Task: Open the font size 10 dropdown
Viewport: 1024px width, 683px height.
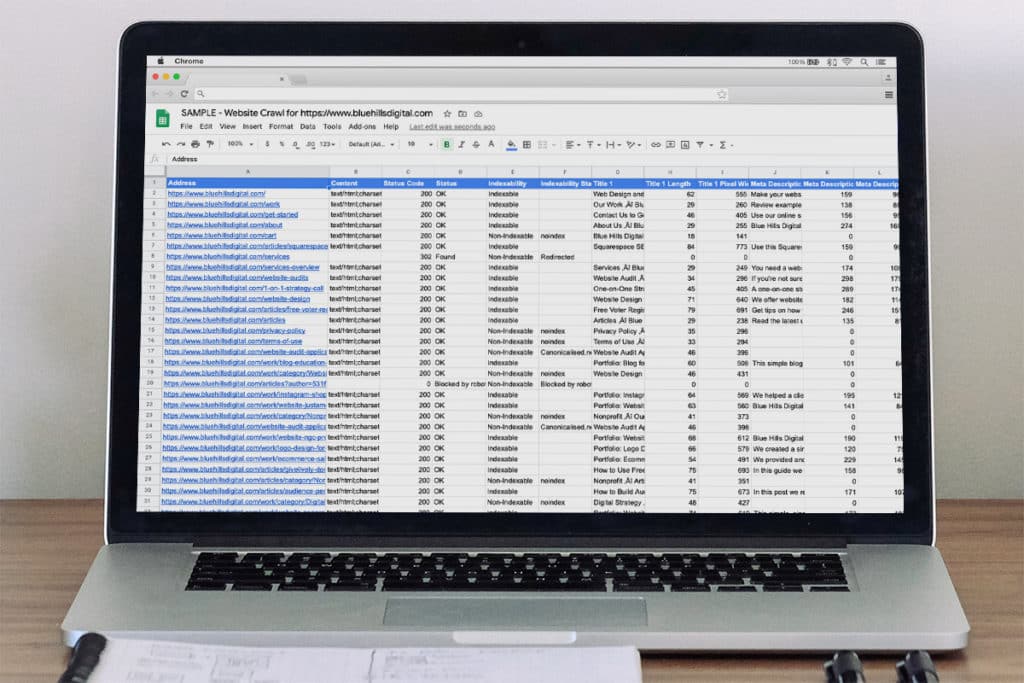Action: (421, 144)
